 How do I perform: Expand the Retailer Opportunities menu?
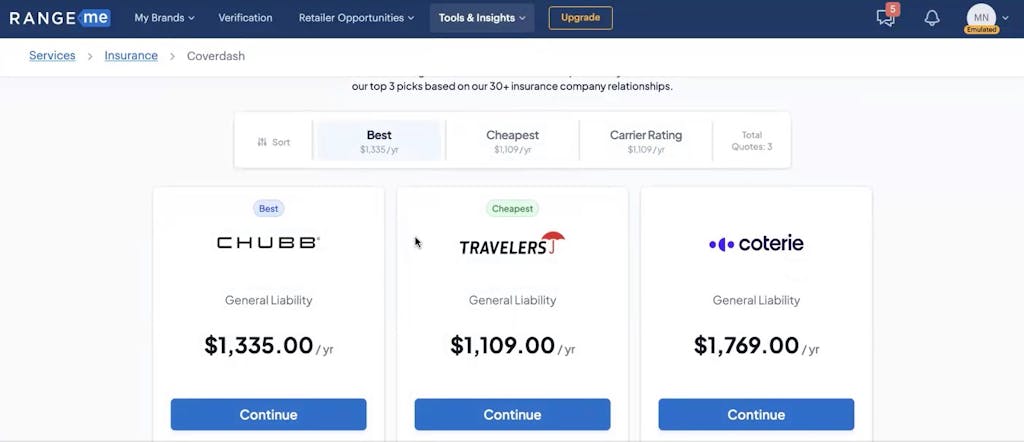coord(356,18)
